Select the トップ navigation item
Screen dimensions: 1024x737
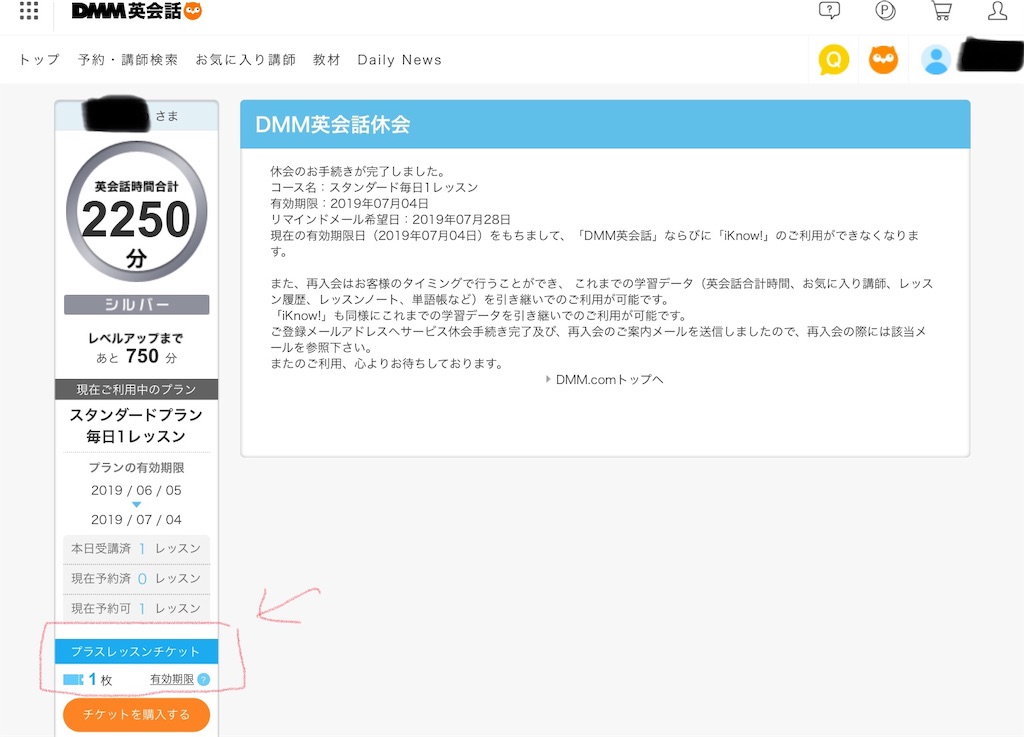[x=37, y=60]
